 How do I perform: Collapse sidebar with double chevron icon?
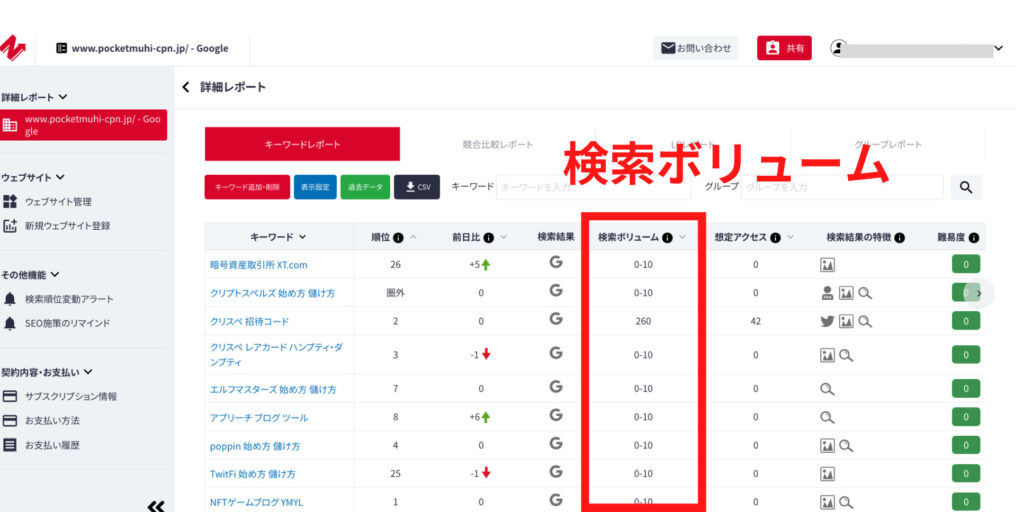[155, 505]
